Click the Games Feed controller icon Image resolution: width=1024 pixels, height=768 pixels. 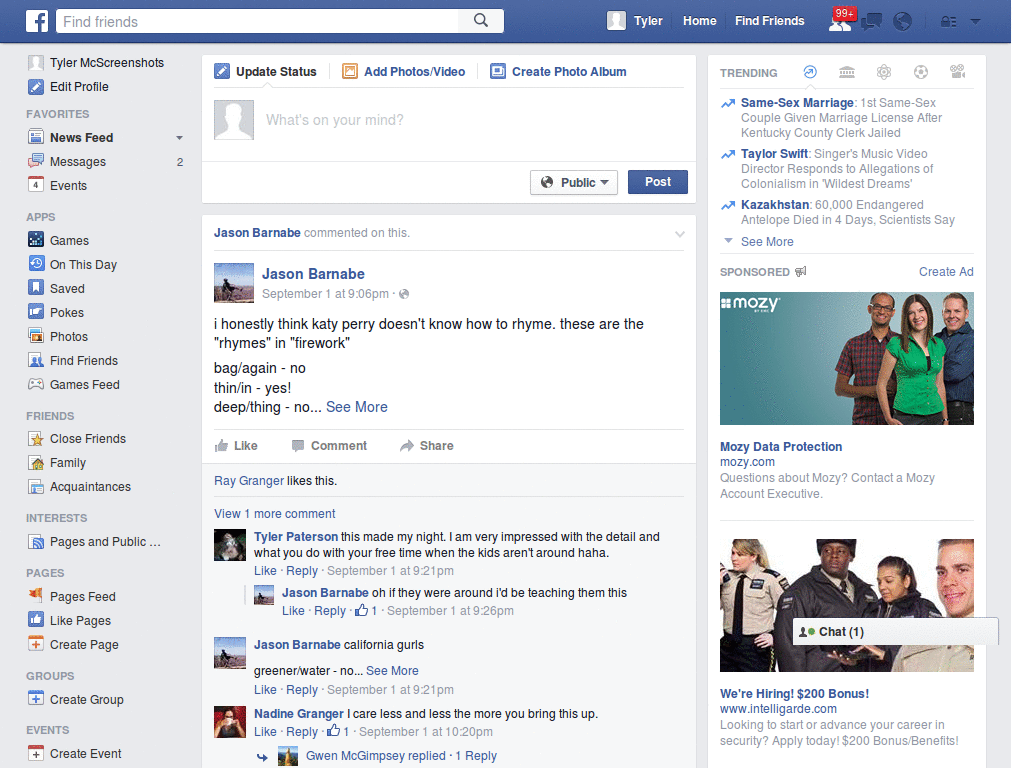click(36, 384)
